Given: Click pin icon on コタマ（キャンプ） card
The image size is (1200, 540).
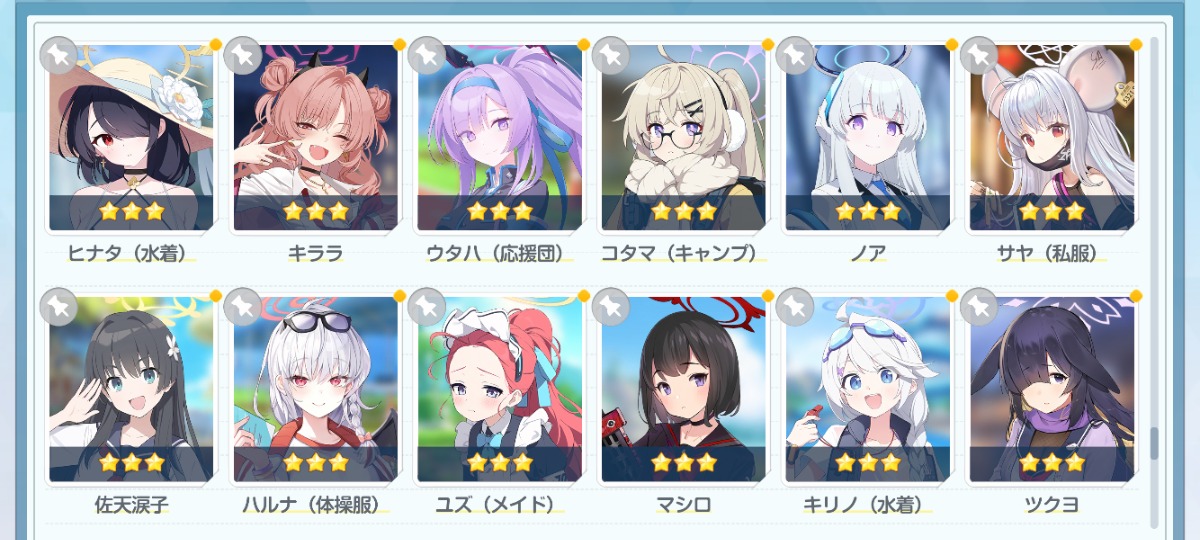Looking at the screenshot, I should click(610, 56).
